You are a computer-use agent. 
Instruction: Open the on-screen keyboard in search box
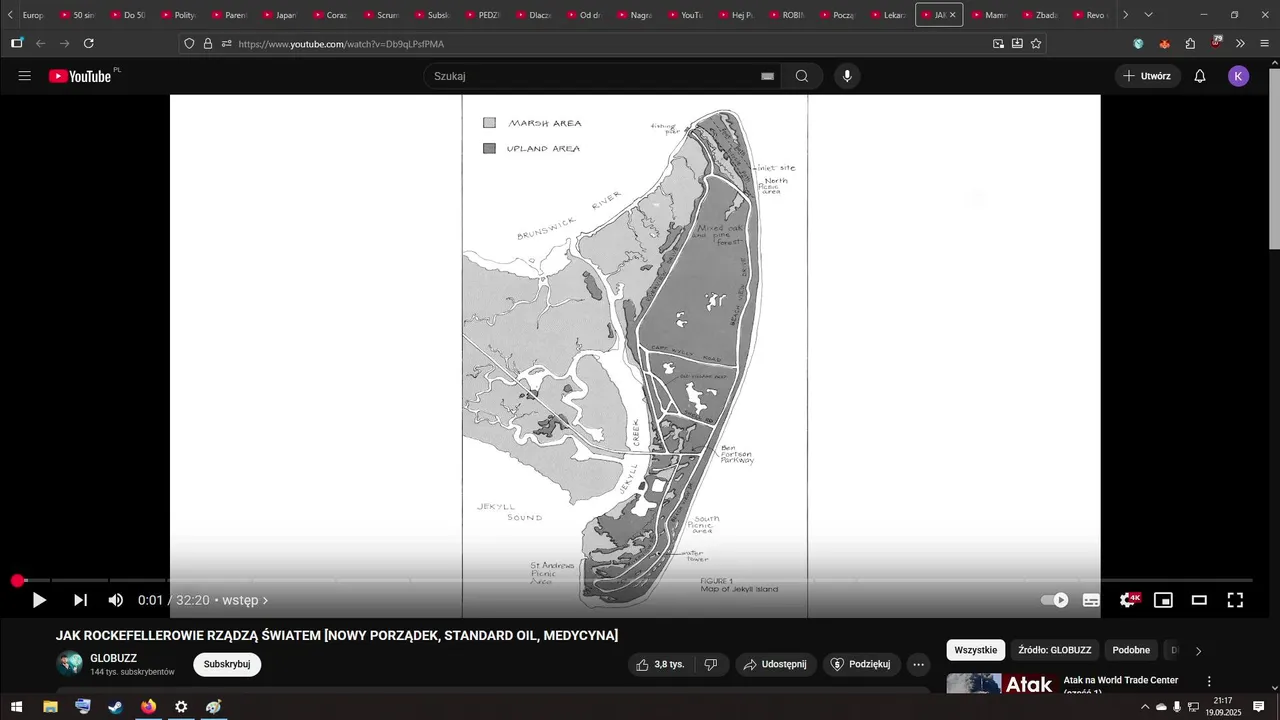click(768, 76)
